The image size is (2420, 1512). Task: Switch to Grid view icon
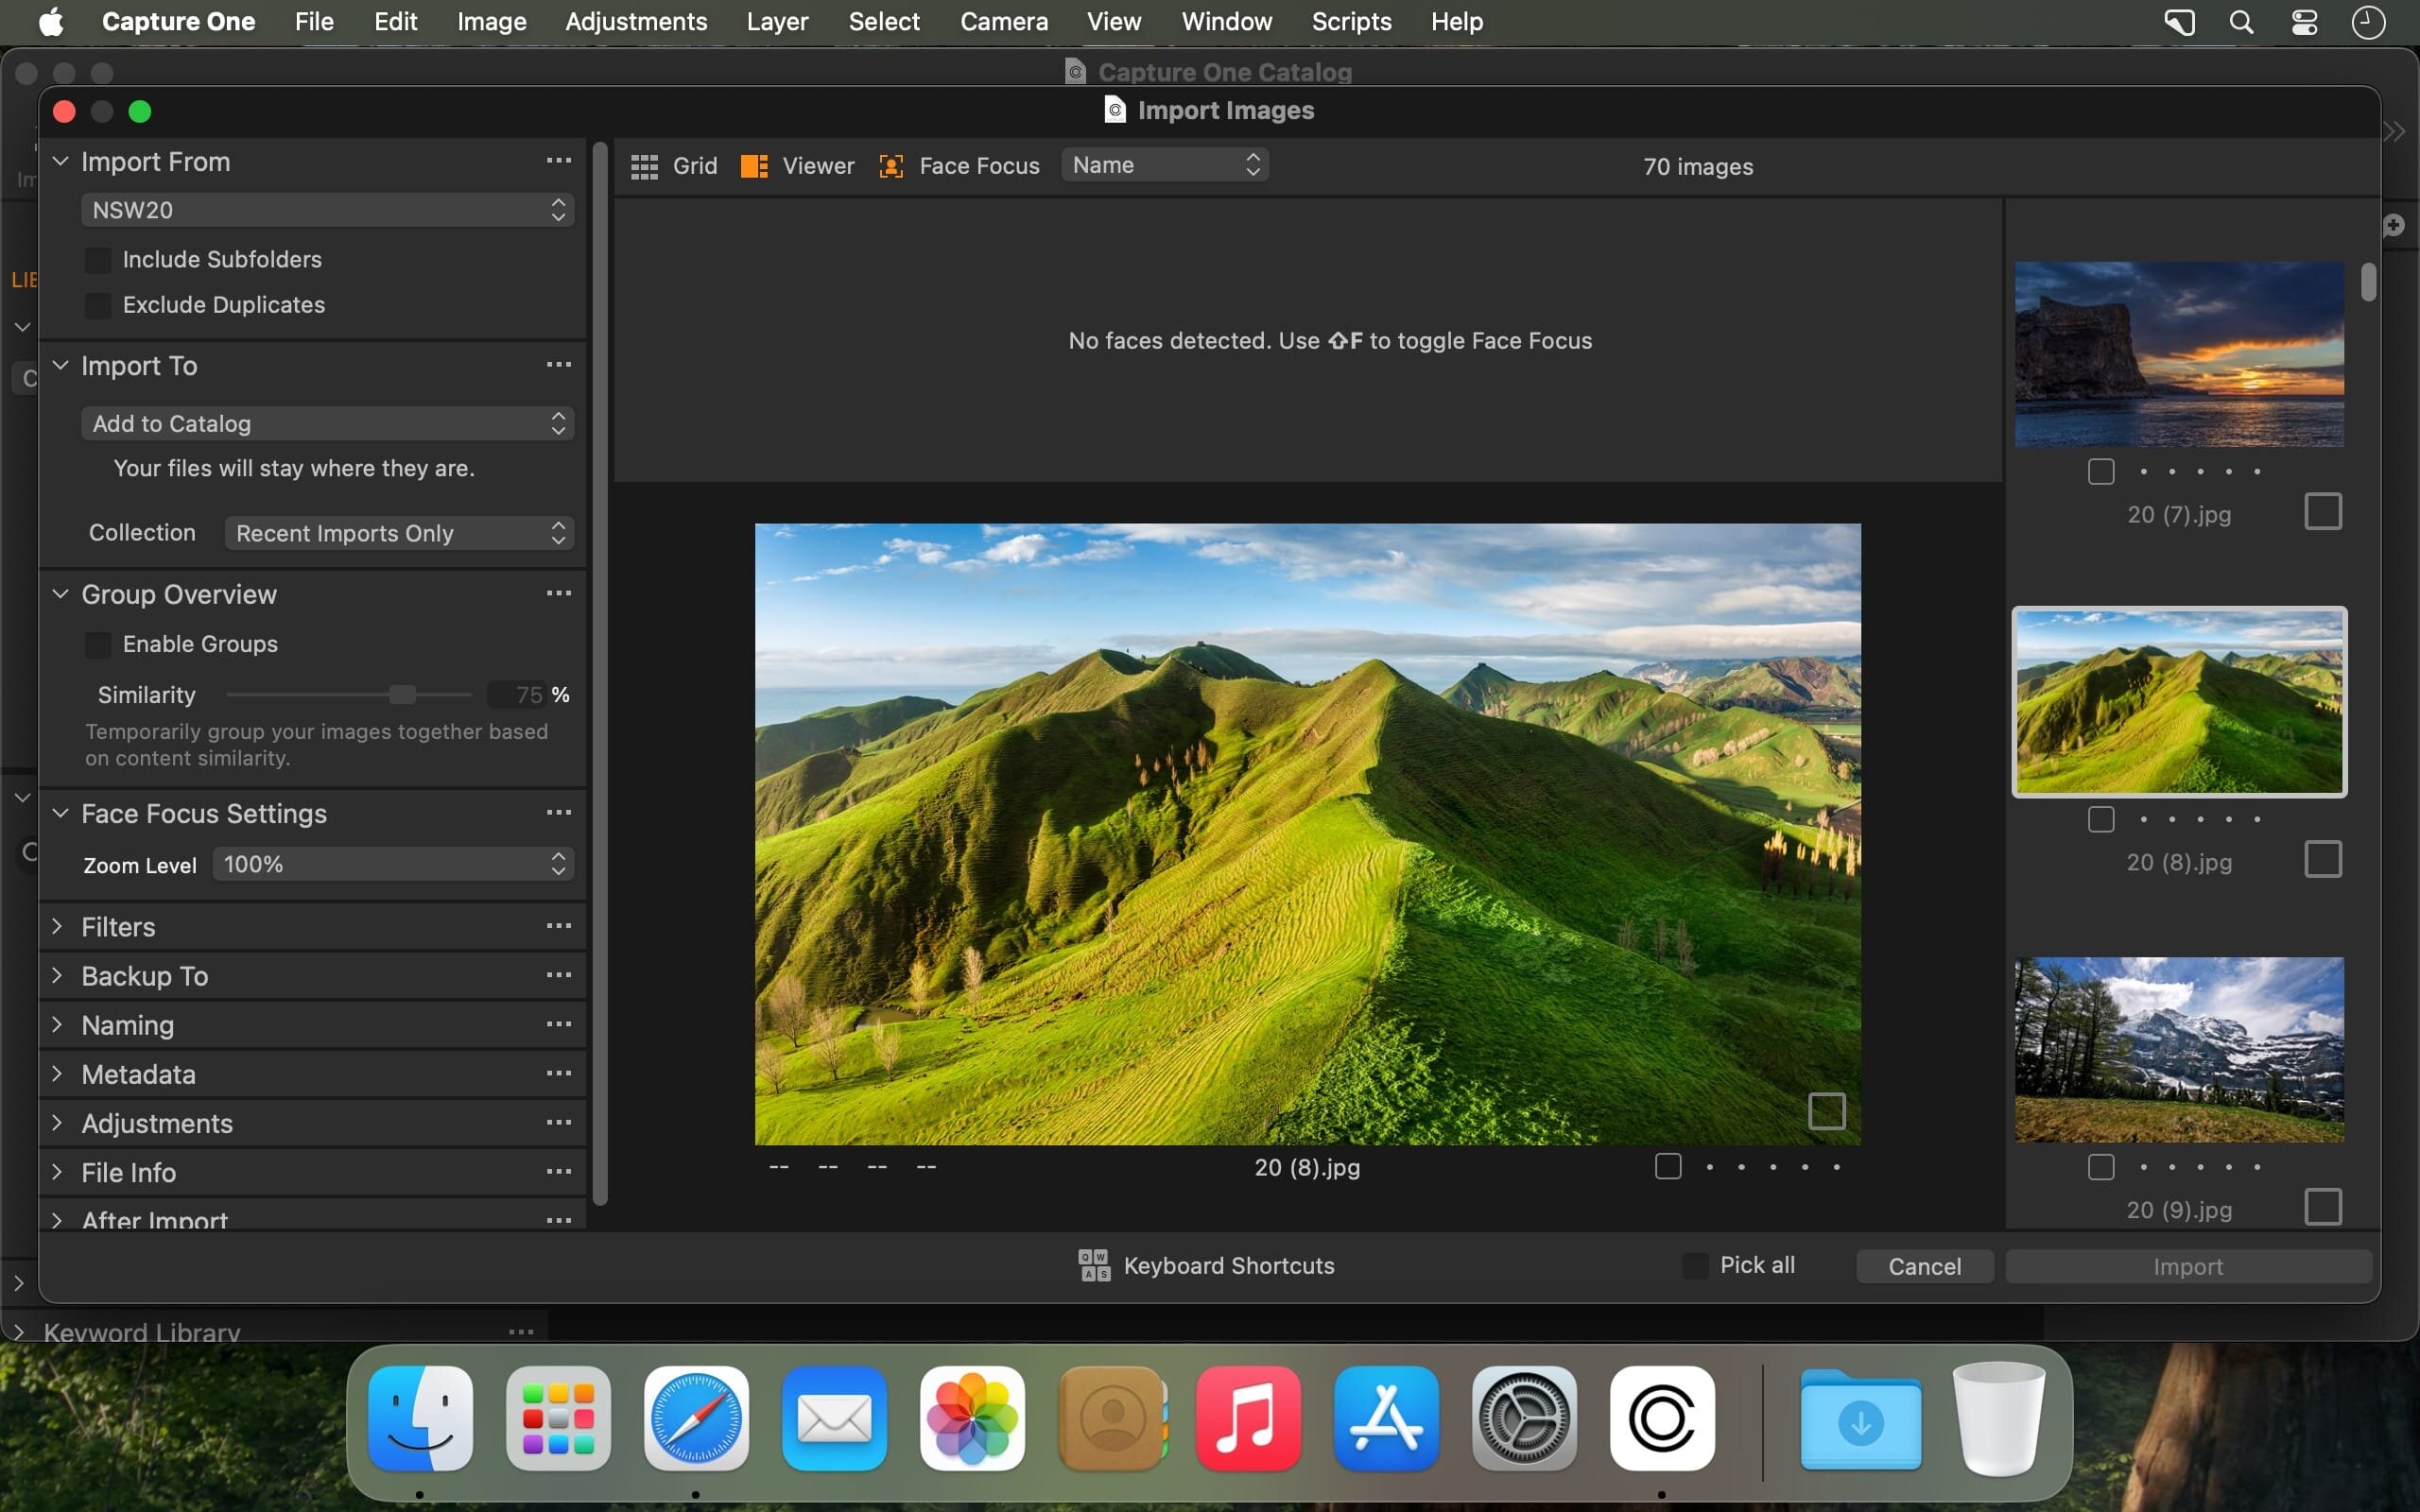[x=644, y=166]
